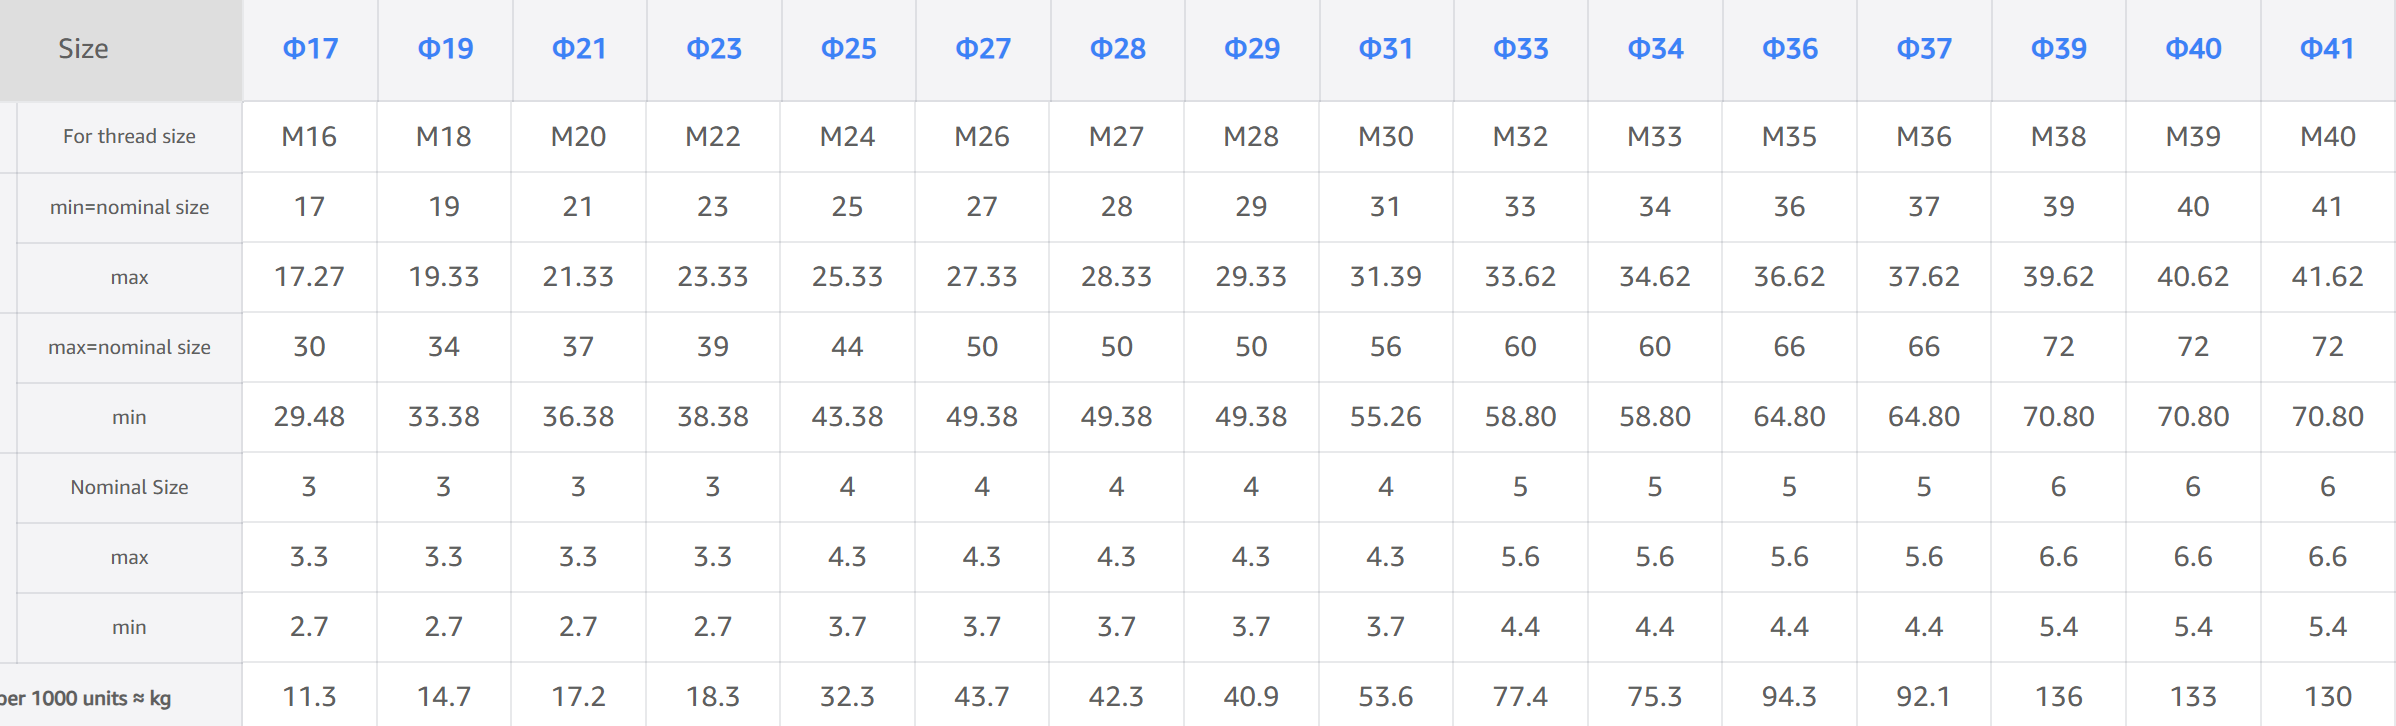Click the Φ34 header link
This screenshot has height=726, width=2396.
[1655, 49]
